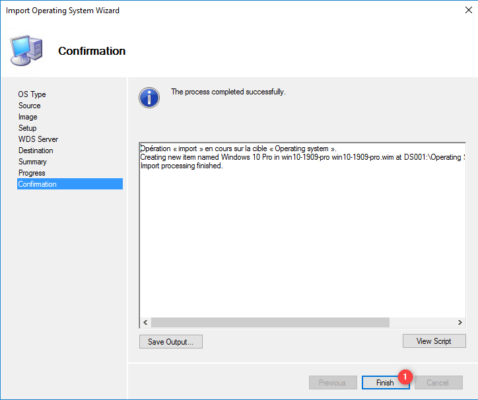Select the highlighted Confirmation step
Image resolution: width=478 pixels, height=400 pixels.
[70, 184]
